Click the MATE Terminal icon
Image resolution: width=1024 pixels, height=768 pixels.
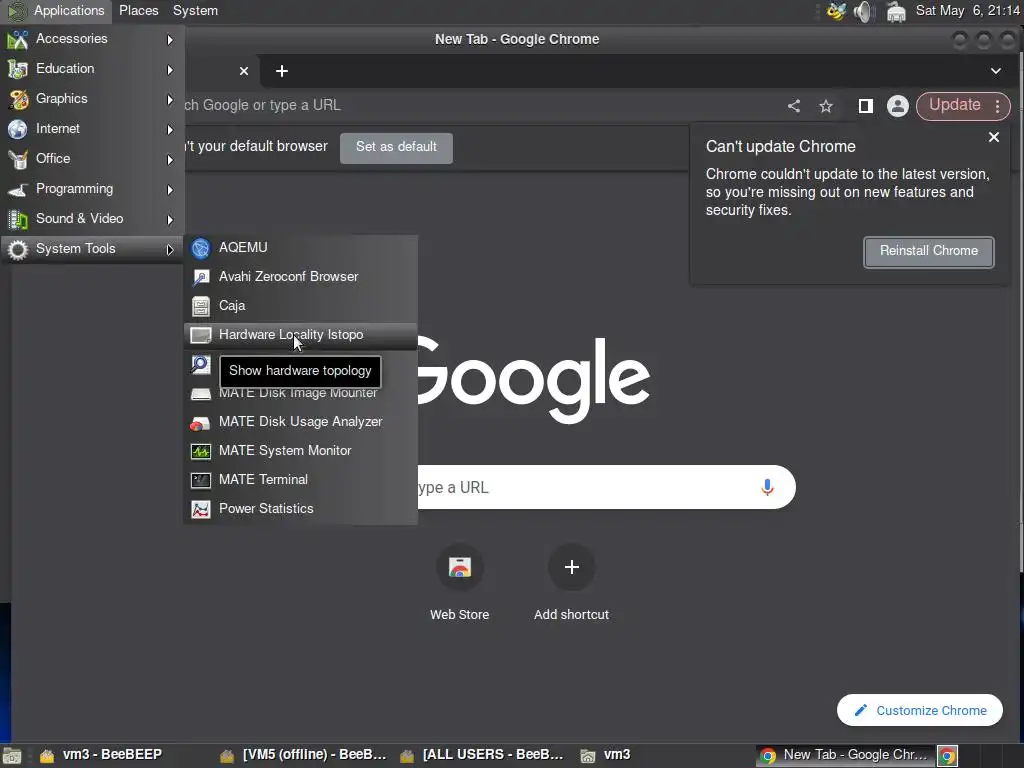(x=200, y=480)
